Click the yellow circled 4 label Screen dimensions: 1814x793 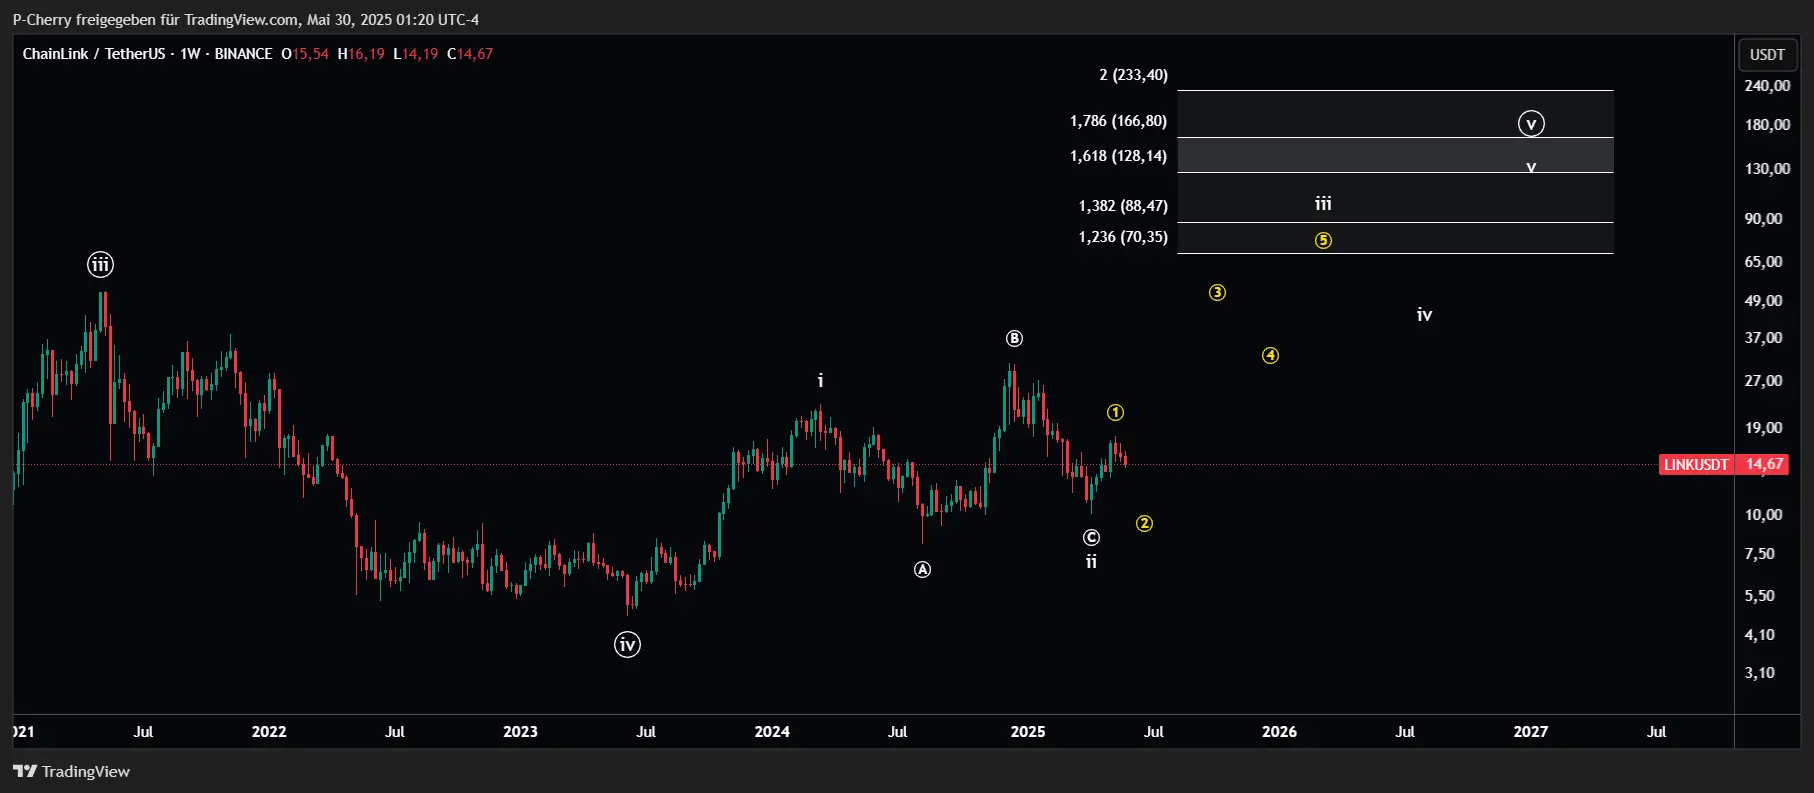1270,356
